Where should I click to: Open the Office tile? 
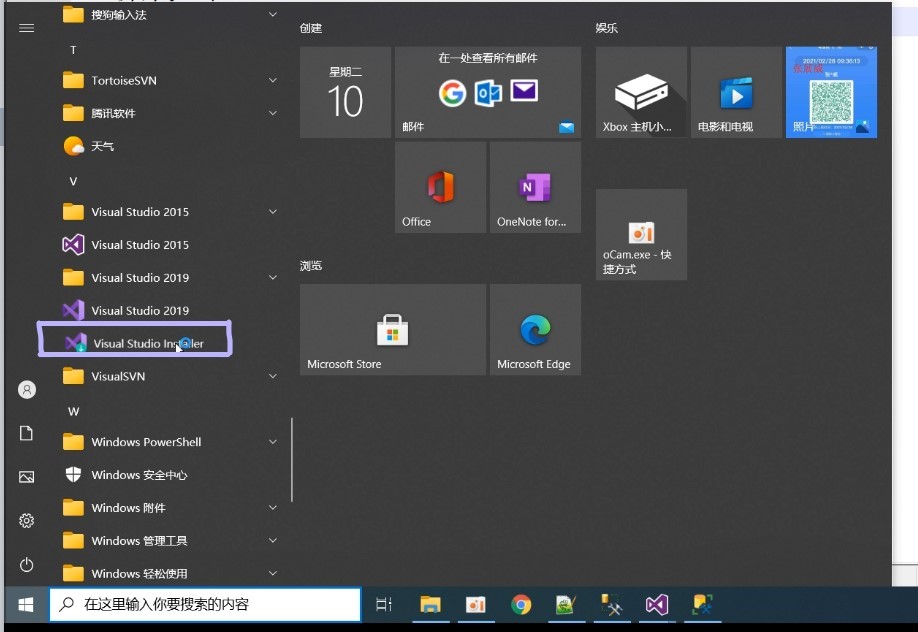click(x=439, y=186)
